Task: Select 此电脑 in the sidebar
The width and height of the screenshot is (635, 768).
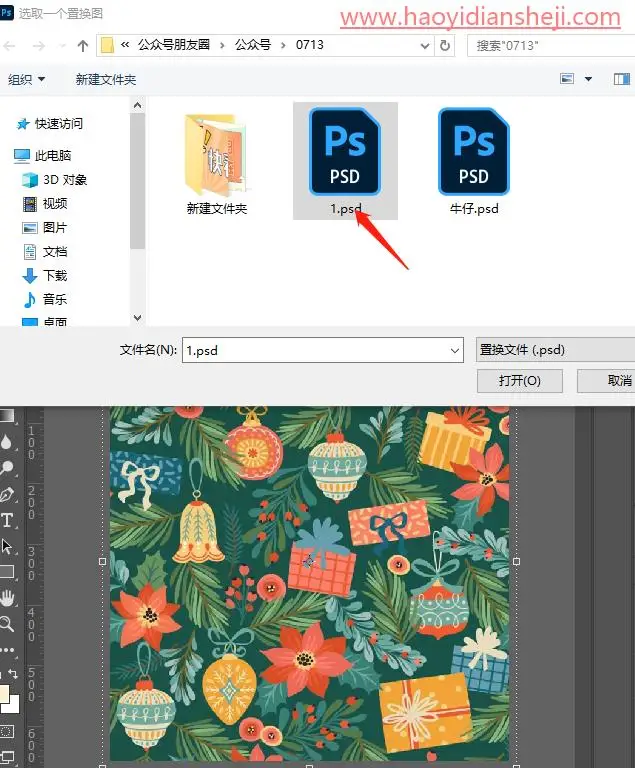Action: [x=43, y=155]
